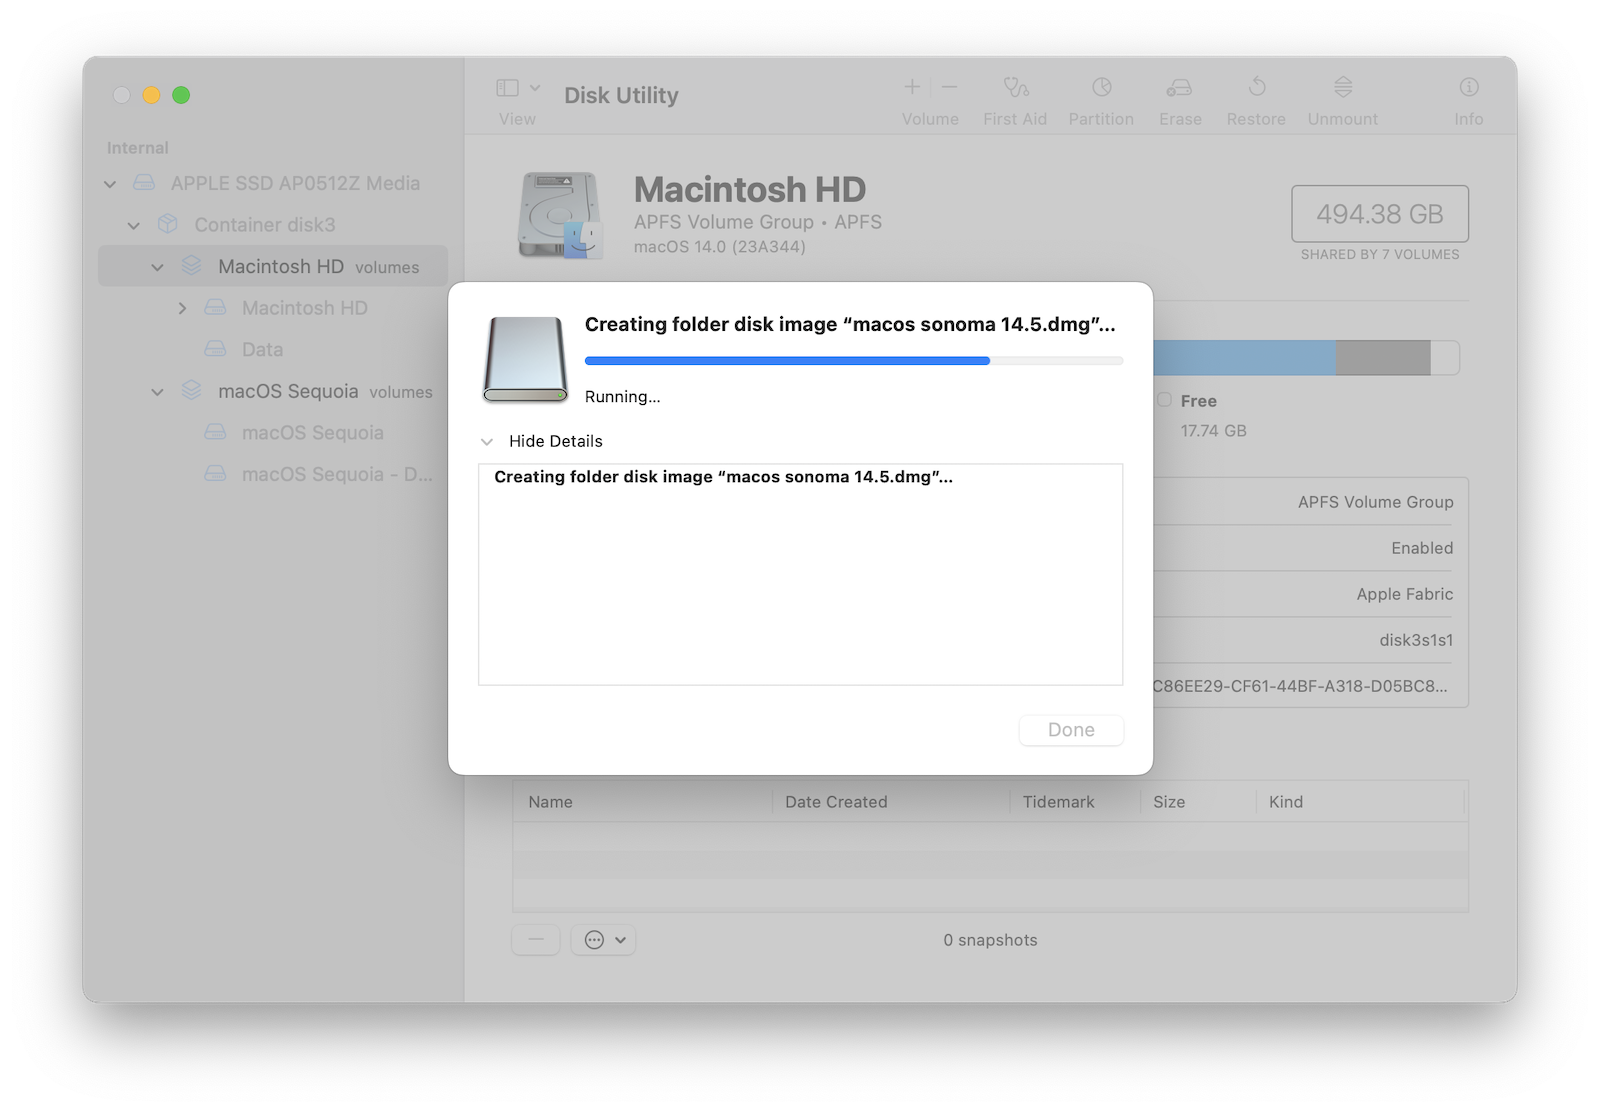Click the disk image icon in dialog
The width and height of the screenshot is (1600, 1112).
pyautogui.click(x=526, y=360)
